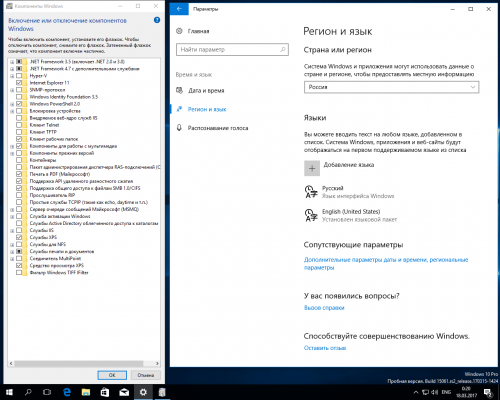Click the back arrow in Settings window

[x=179, y=9]
